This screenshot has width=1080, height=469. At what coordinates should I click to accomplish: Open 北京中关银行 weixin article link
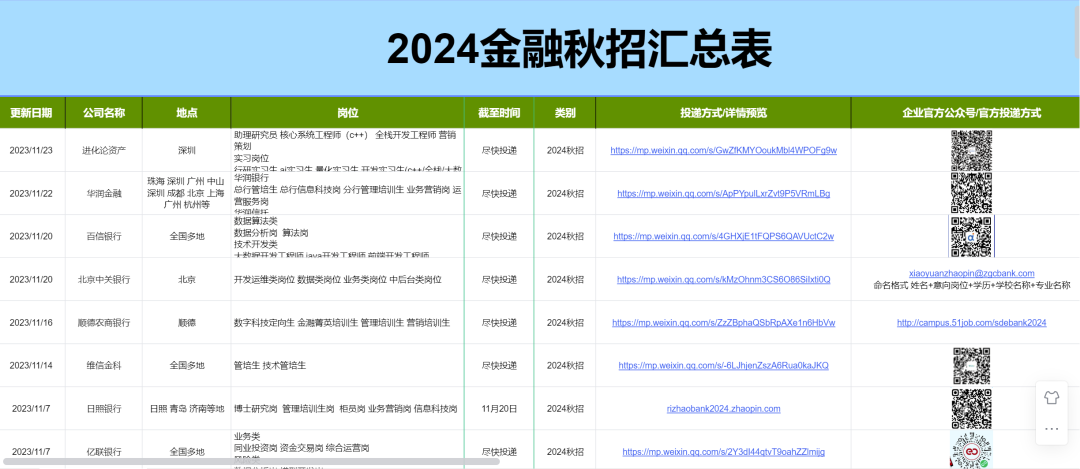(723, 280)
